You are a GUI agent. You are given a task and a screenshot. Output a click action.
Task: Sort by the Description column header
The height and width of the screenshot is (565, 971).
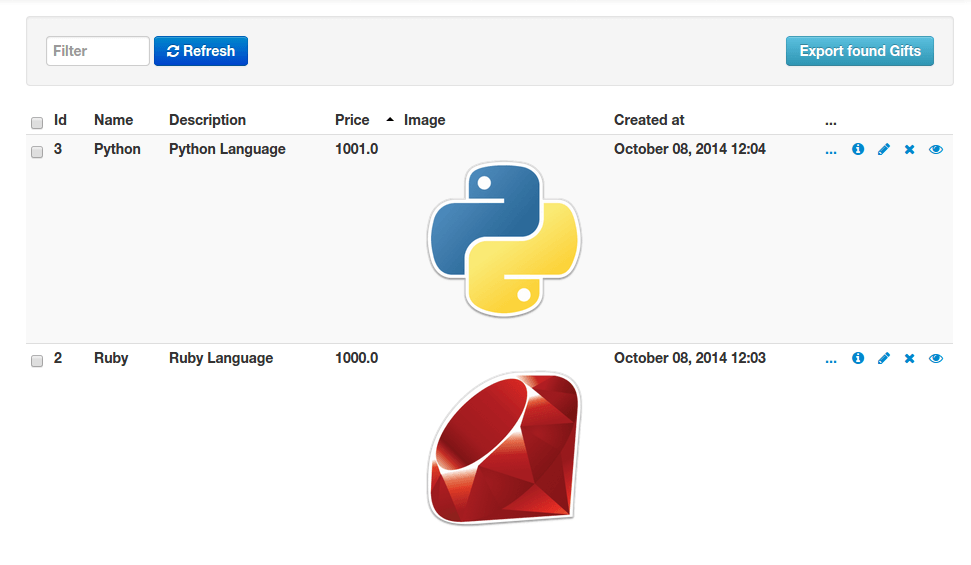(x=207, y=120)
